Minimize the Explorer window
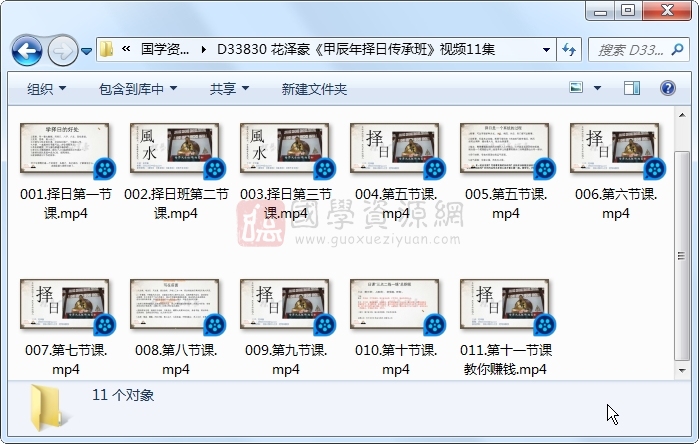 point(600,11)
